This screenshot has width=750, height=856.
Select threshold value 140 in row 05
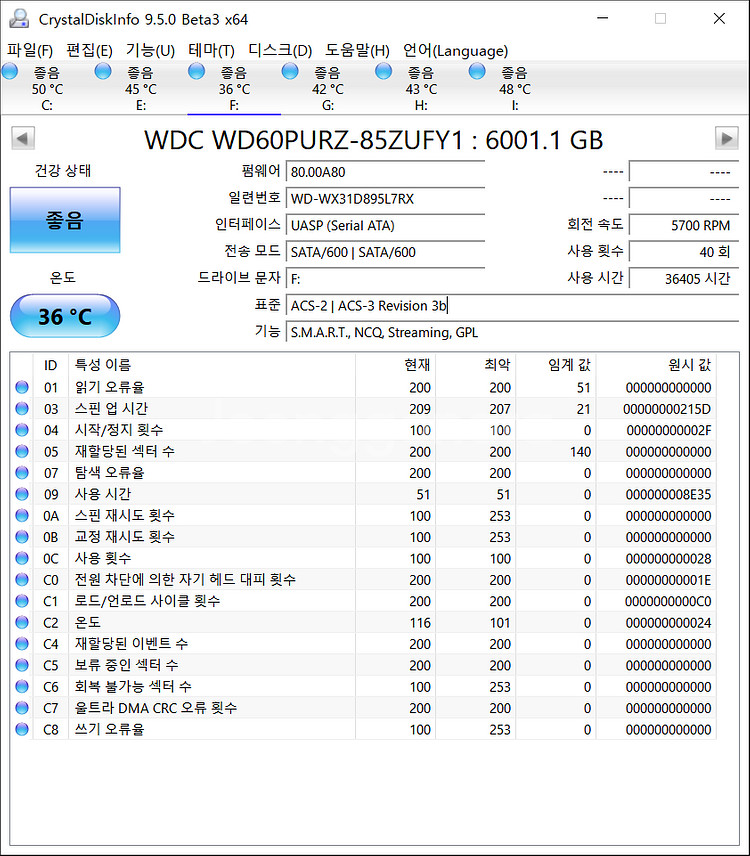coord(580,452)
